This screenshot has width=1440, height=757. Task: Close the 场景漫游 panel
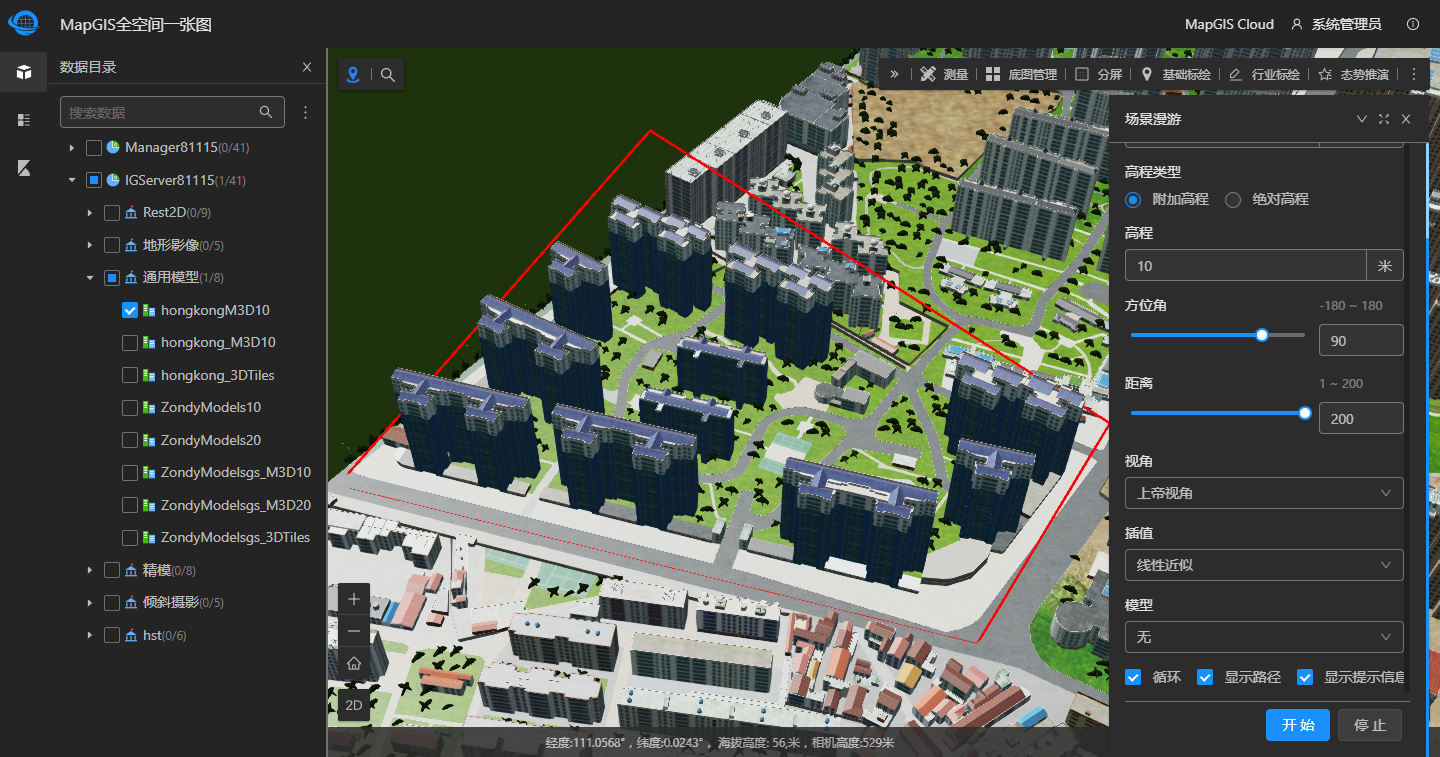point(1406,119)
